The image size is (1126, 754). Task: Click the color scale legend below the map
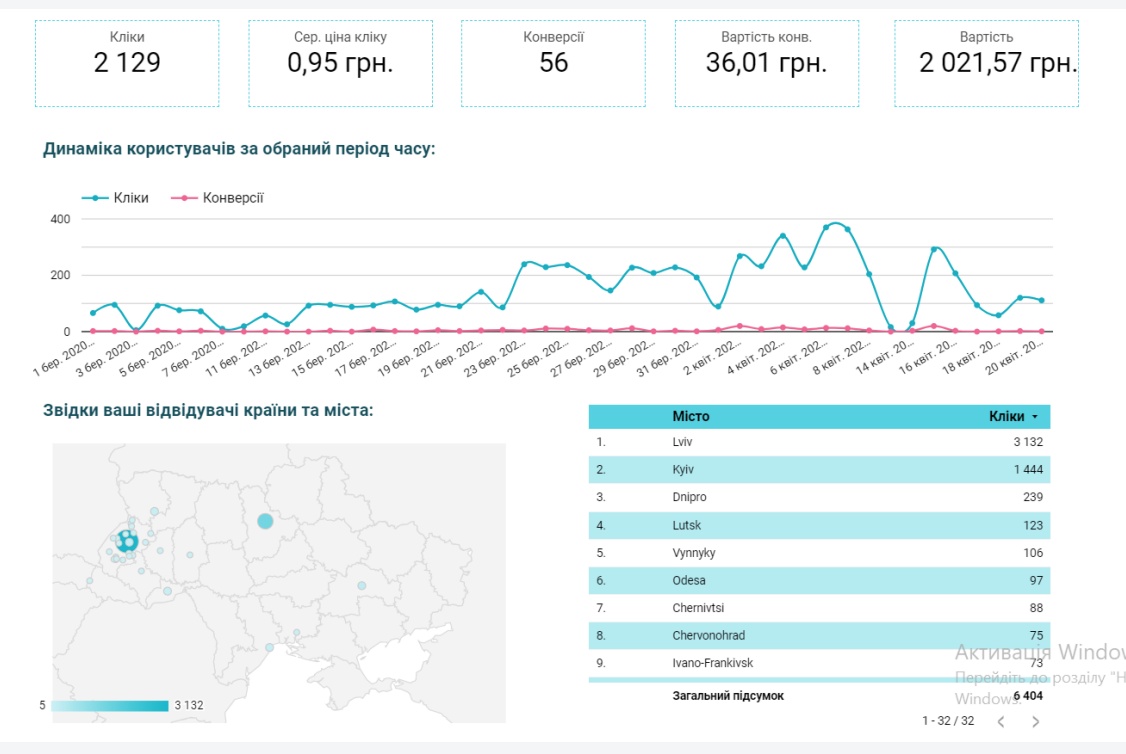(x=110, y=704)
